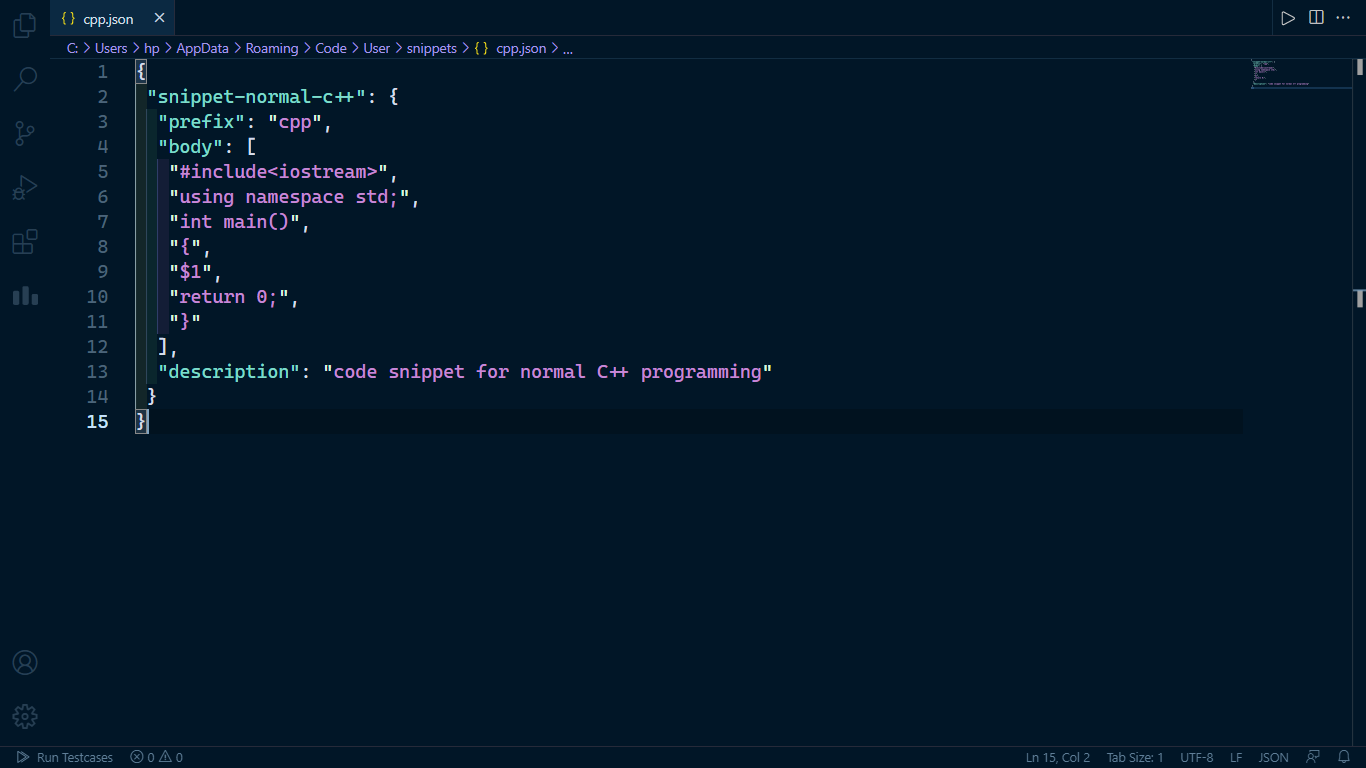This screenshot has width=1366, height=768.
Task: Click the "return 0;" string
Action: [x=229, y=297]
